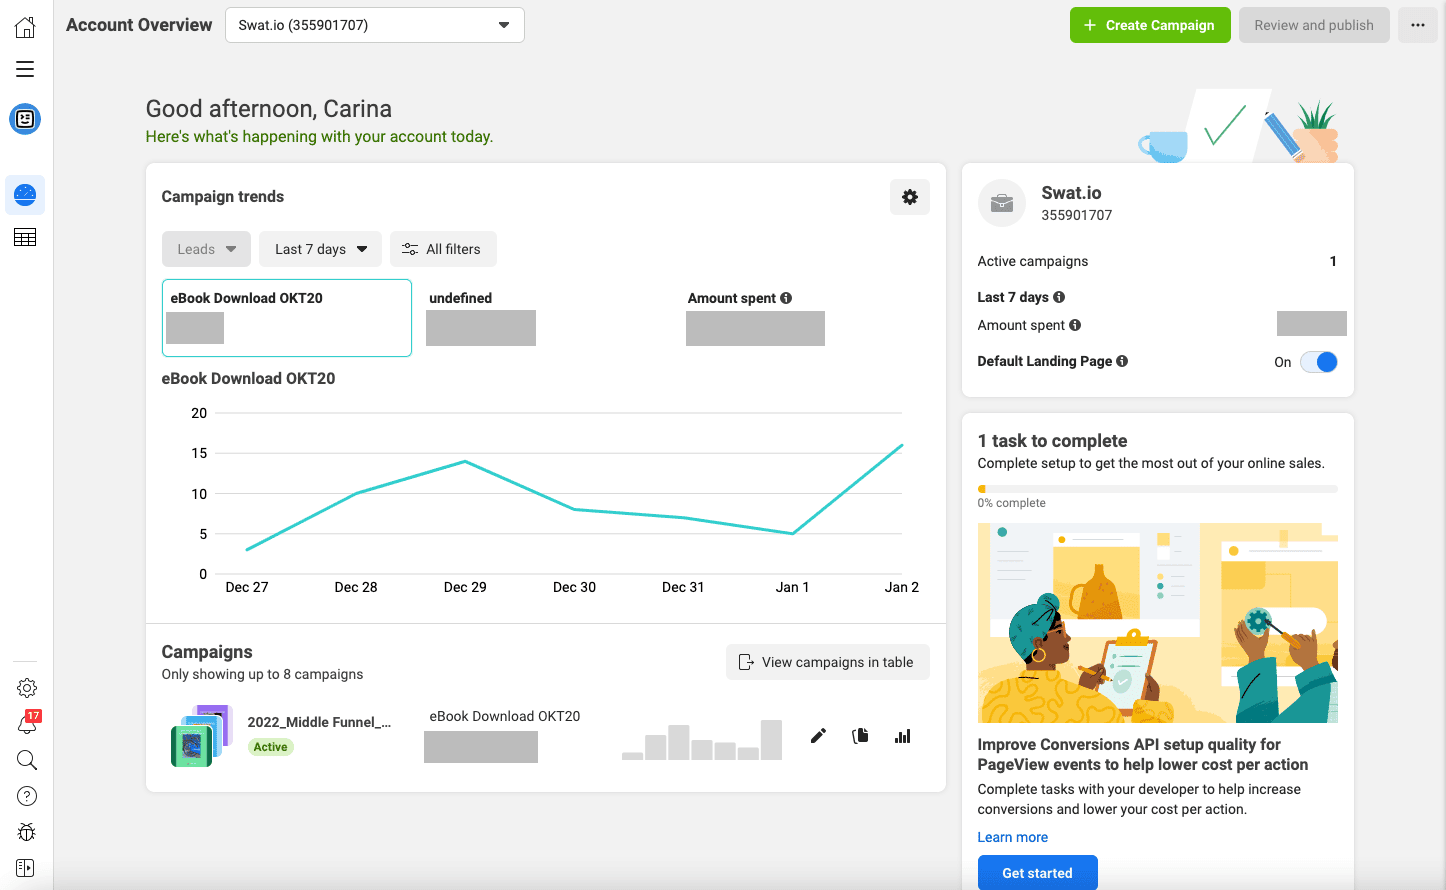Viewport: 1446px width, 890px height.
Task: Edit the 2022_Middle Funnel campaign with pencil icon
Action: coord(818,735)
